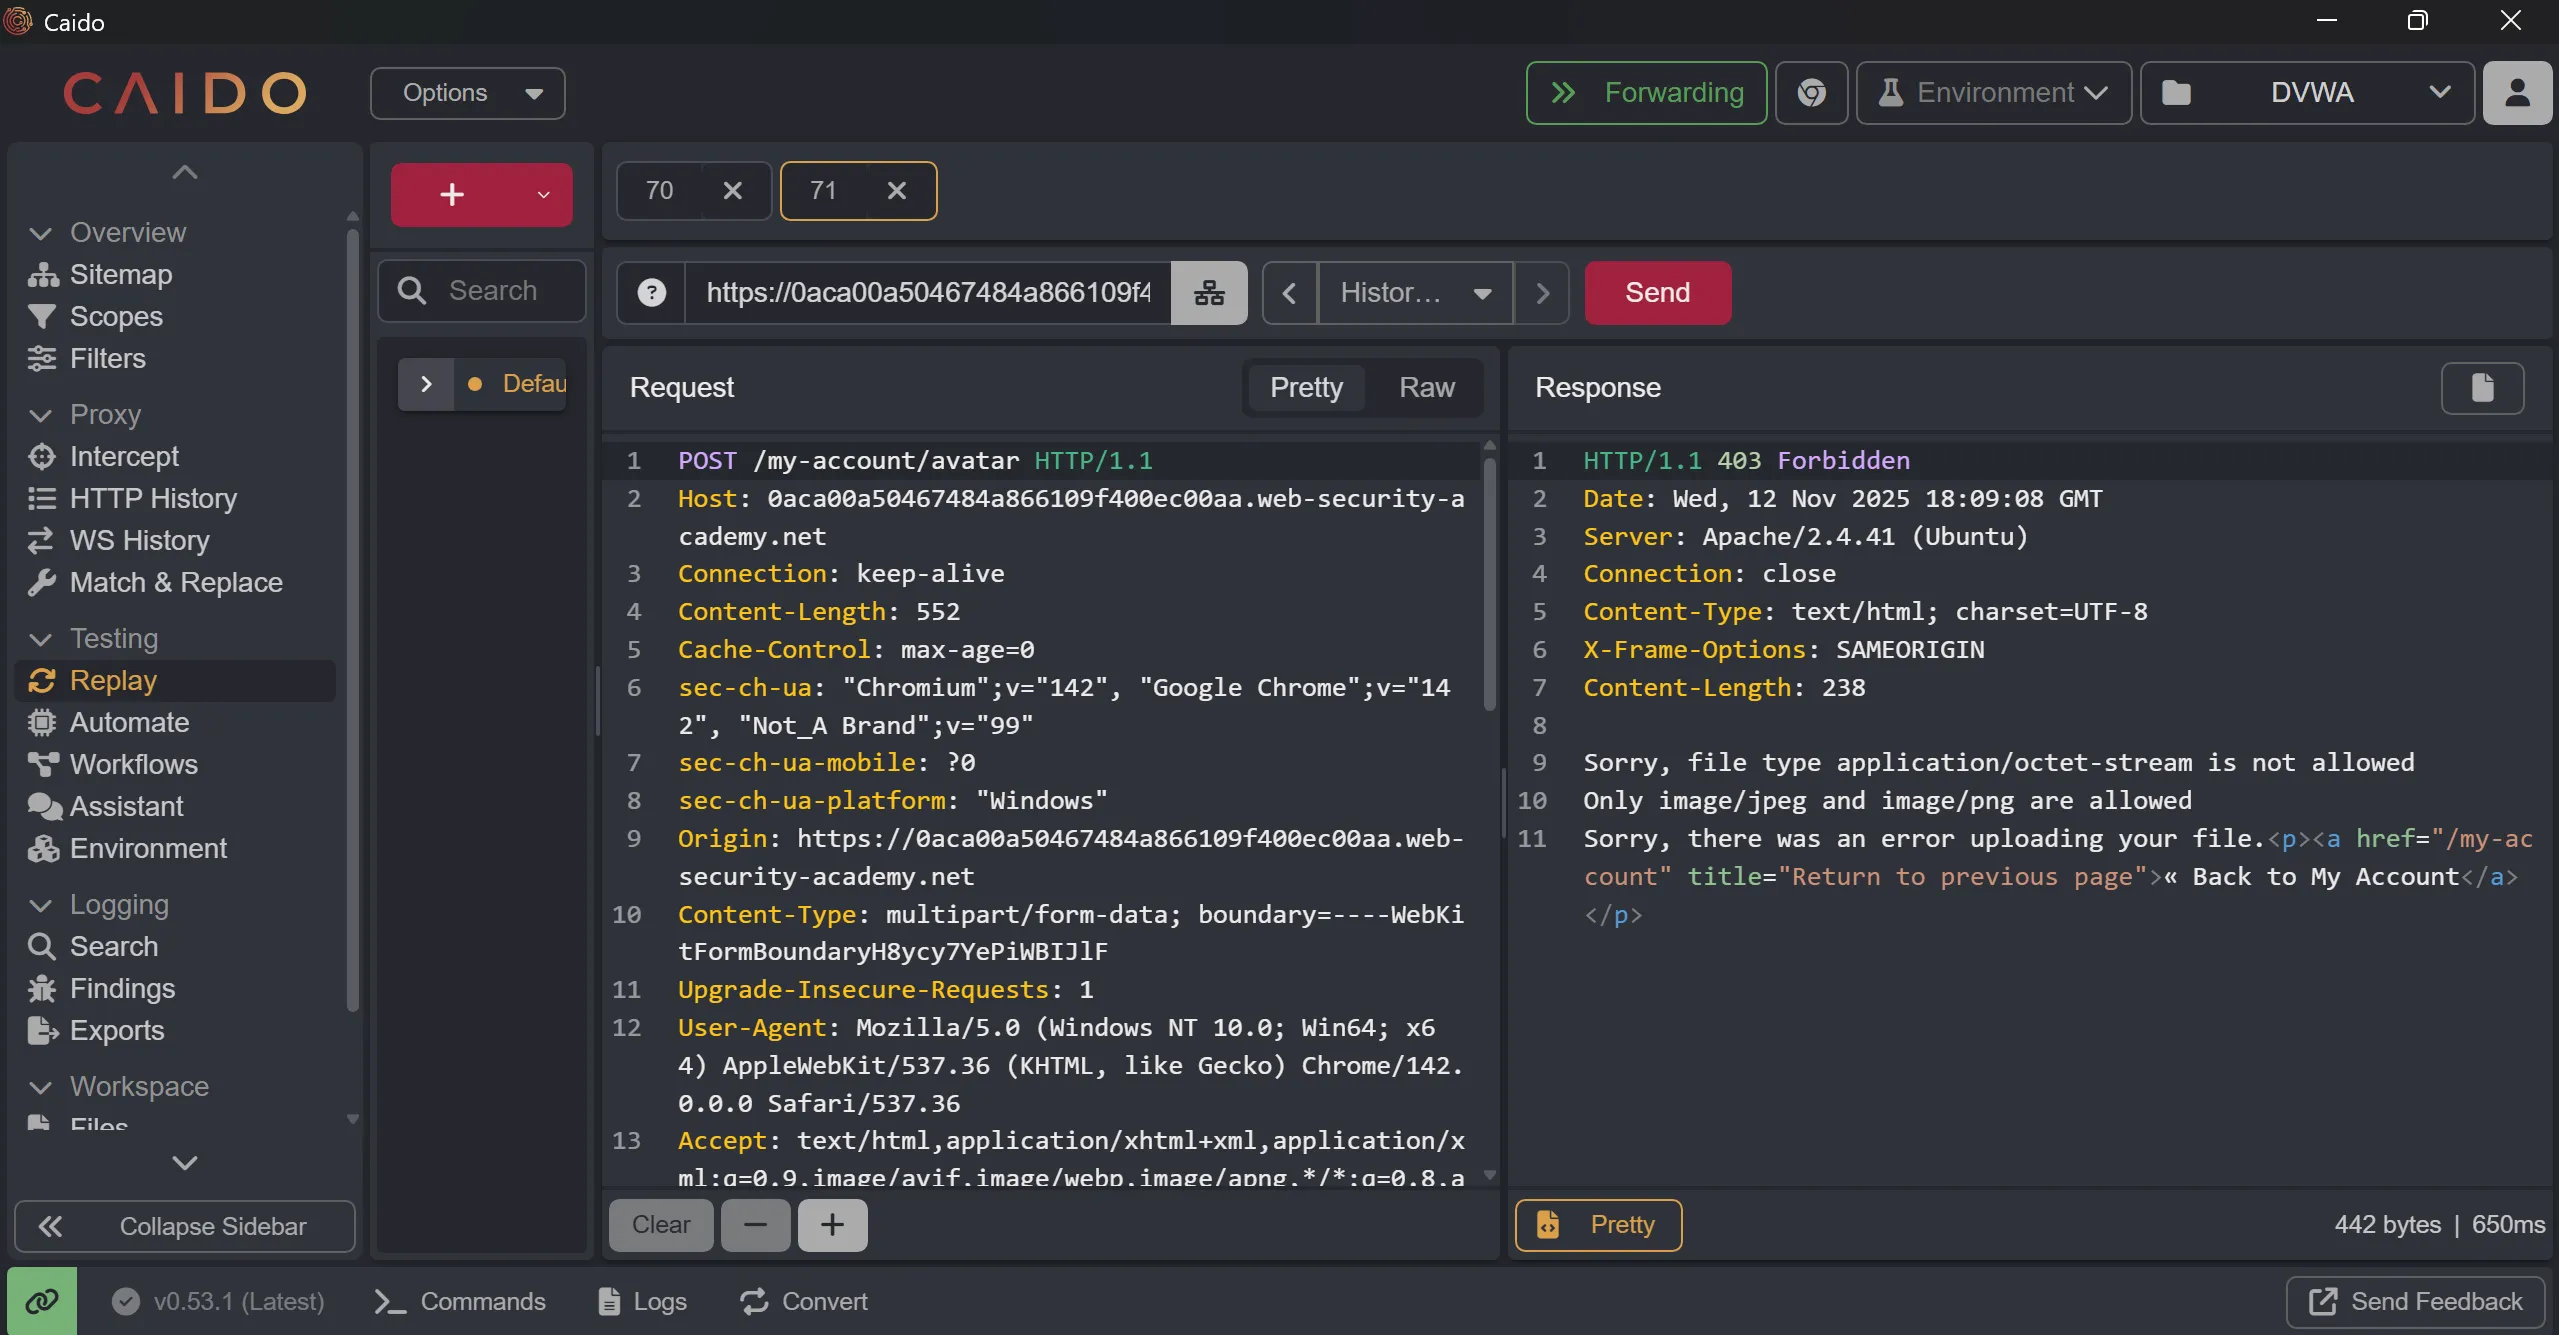2559x1335 pixels.
Task: Open the Options dropdown
Action: click(x=468, y=93)
